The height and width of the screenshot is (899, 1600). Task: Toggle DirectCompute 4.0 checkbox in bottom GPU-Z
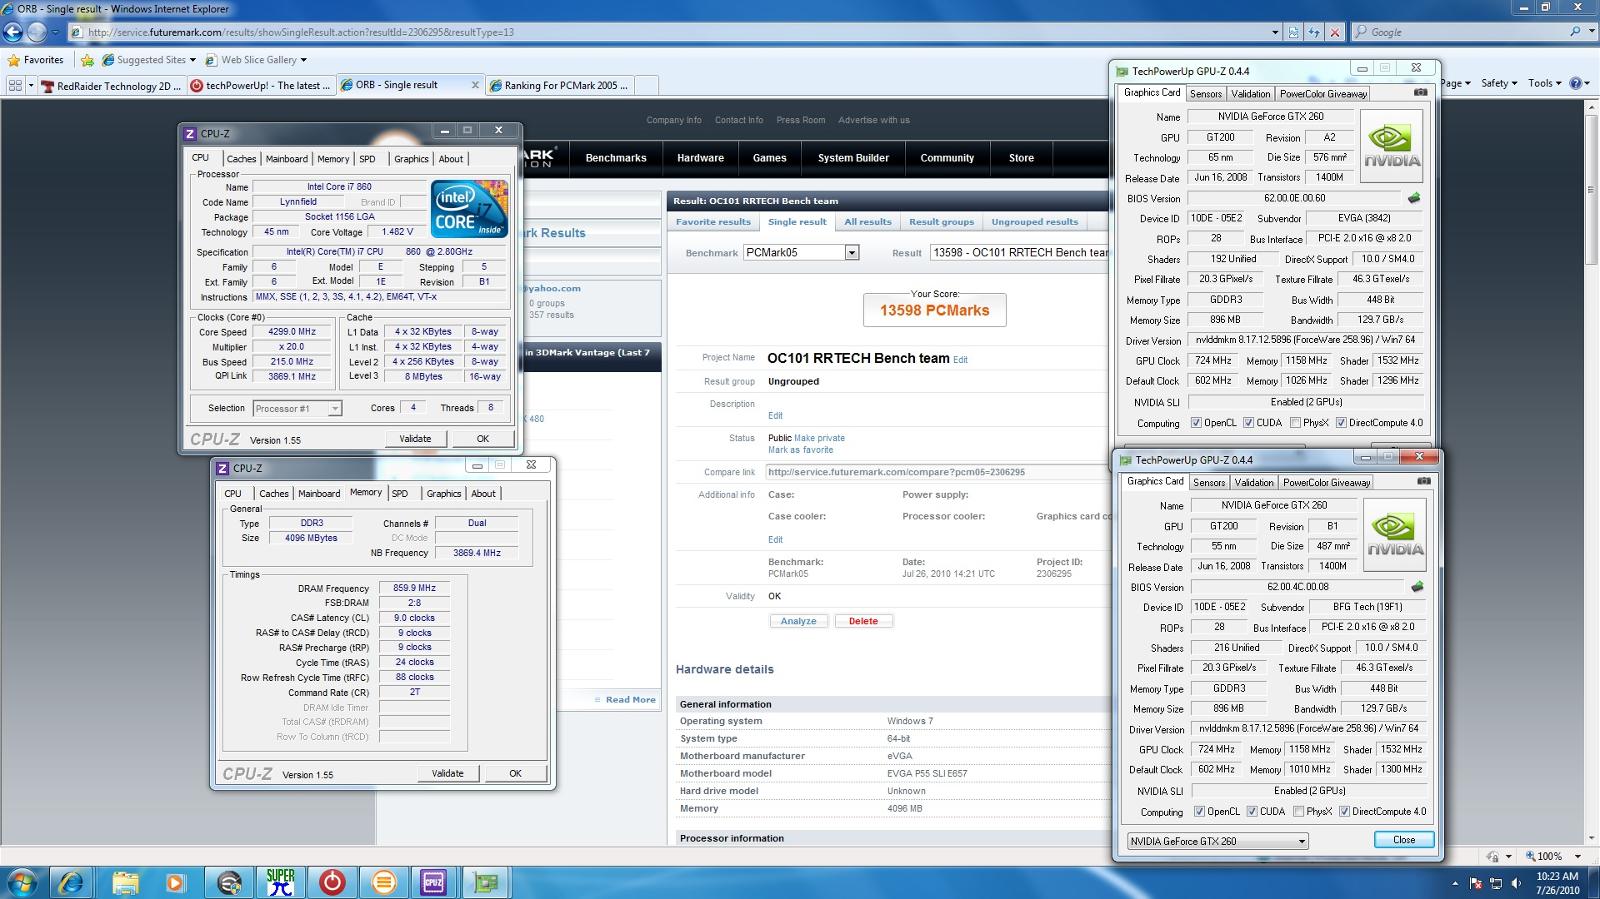tap(1344, 812)
